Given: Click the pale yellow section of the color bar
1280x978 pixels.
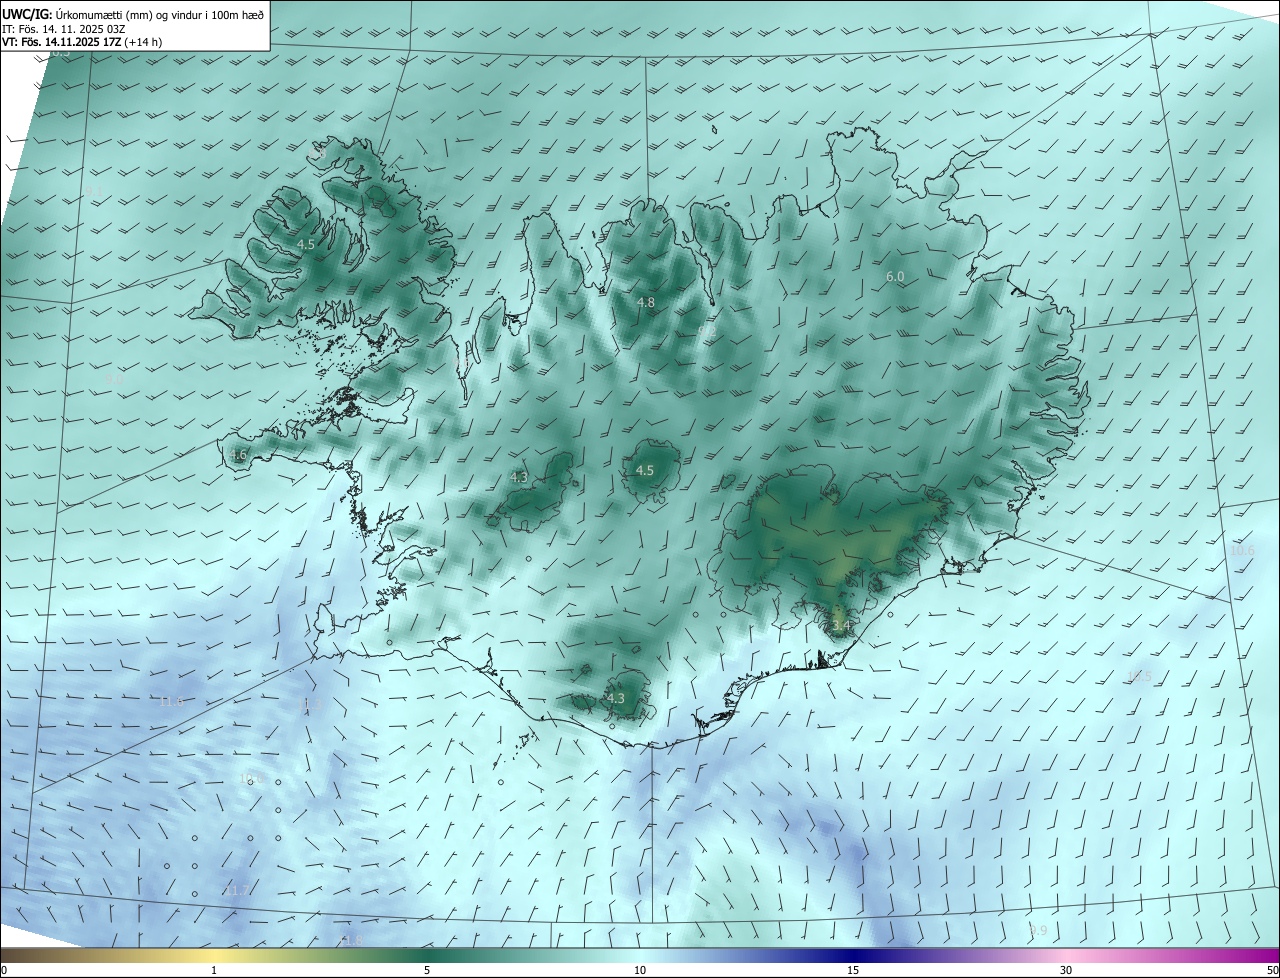Looking at the screenshot, I should coord(214,955).
